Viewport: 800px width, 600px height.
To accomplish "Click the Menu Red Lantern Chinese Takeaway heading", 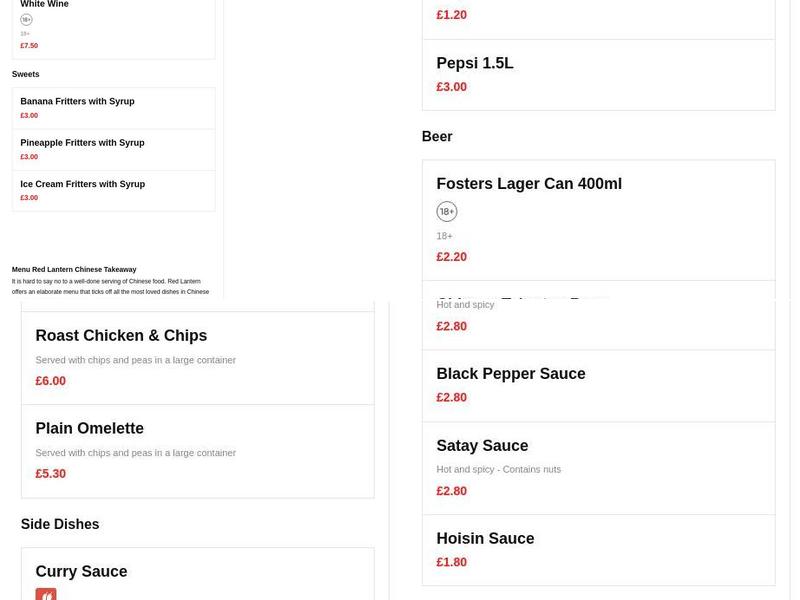I will click(x=74, y=270).
